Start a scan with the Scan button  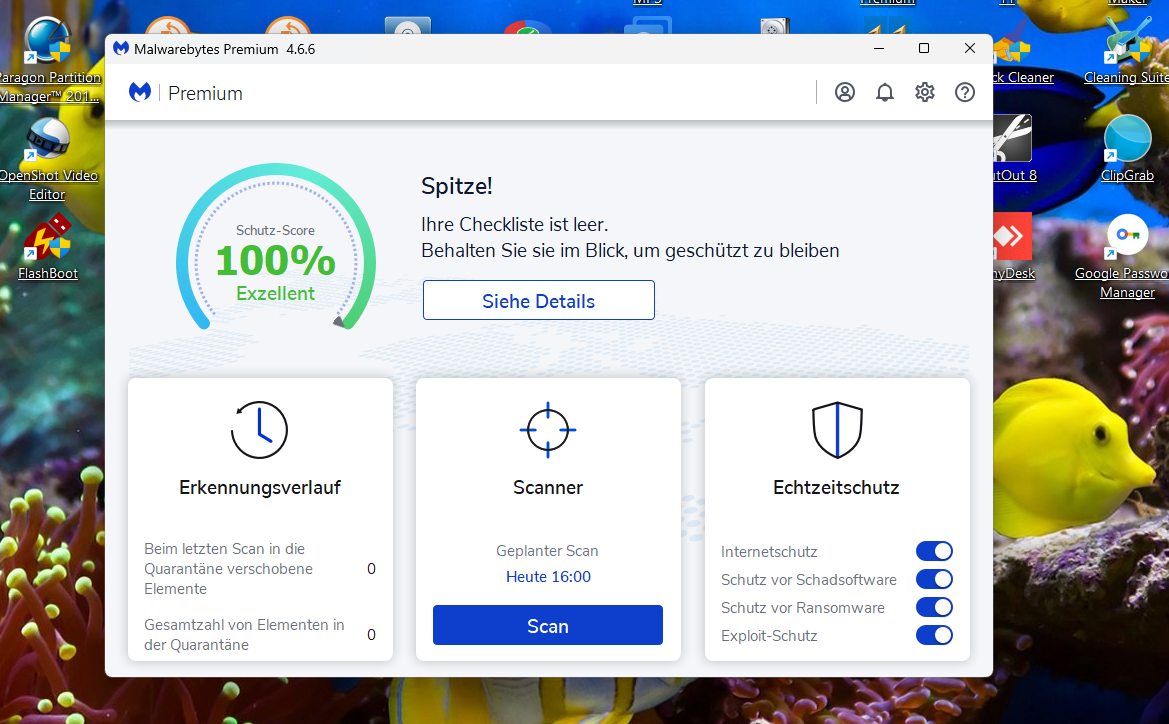point(548,626)
